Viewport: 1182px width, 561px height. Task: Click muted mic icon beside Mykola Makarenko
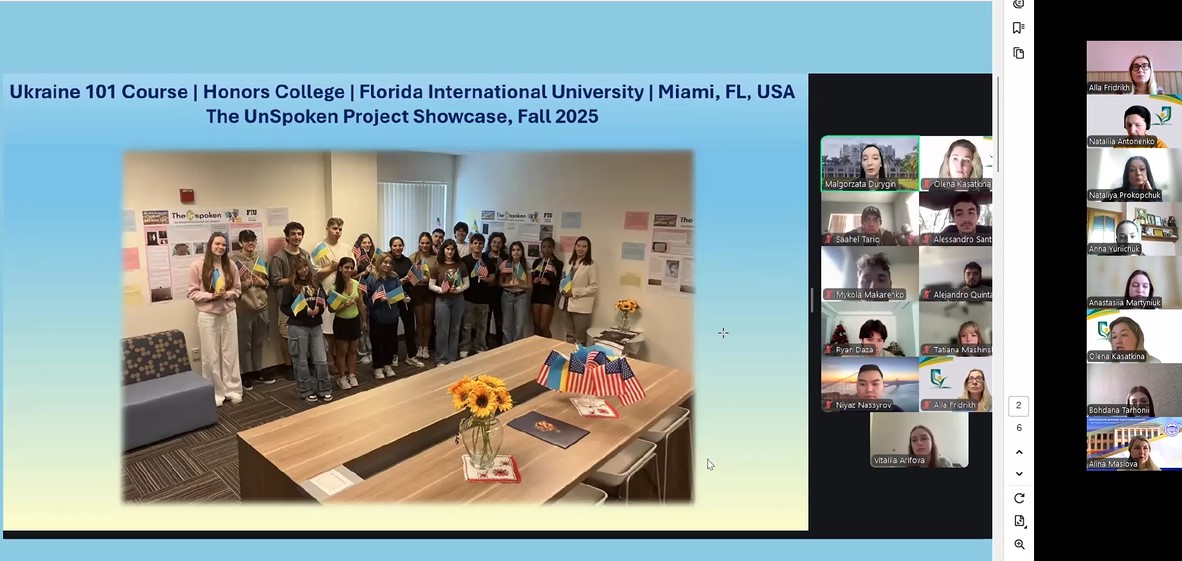(828, 295)
